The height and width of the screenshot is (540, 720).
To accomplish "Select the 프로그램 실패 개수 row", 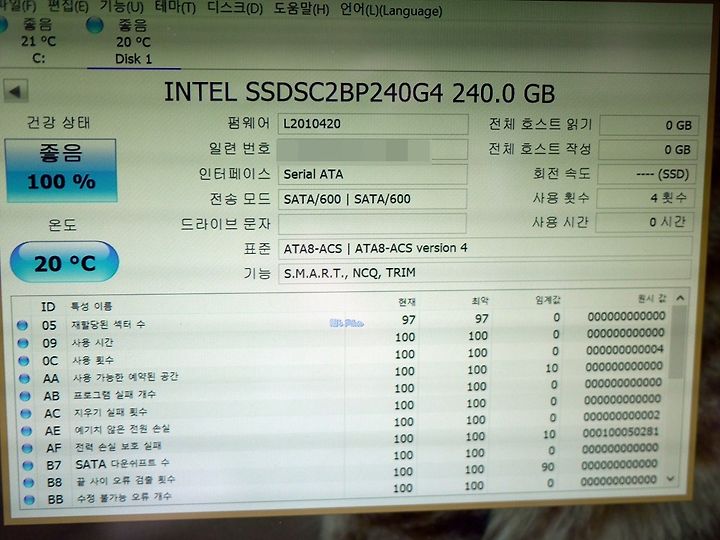I will coord(344,391).
